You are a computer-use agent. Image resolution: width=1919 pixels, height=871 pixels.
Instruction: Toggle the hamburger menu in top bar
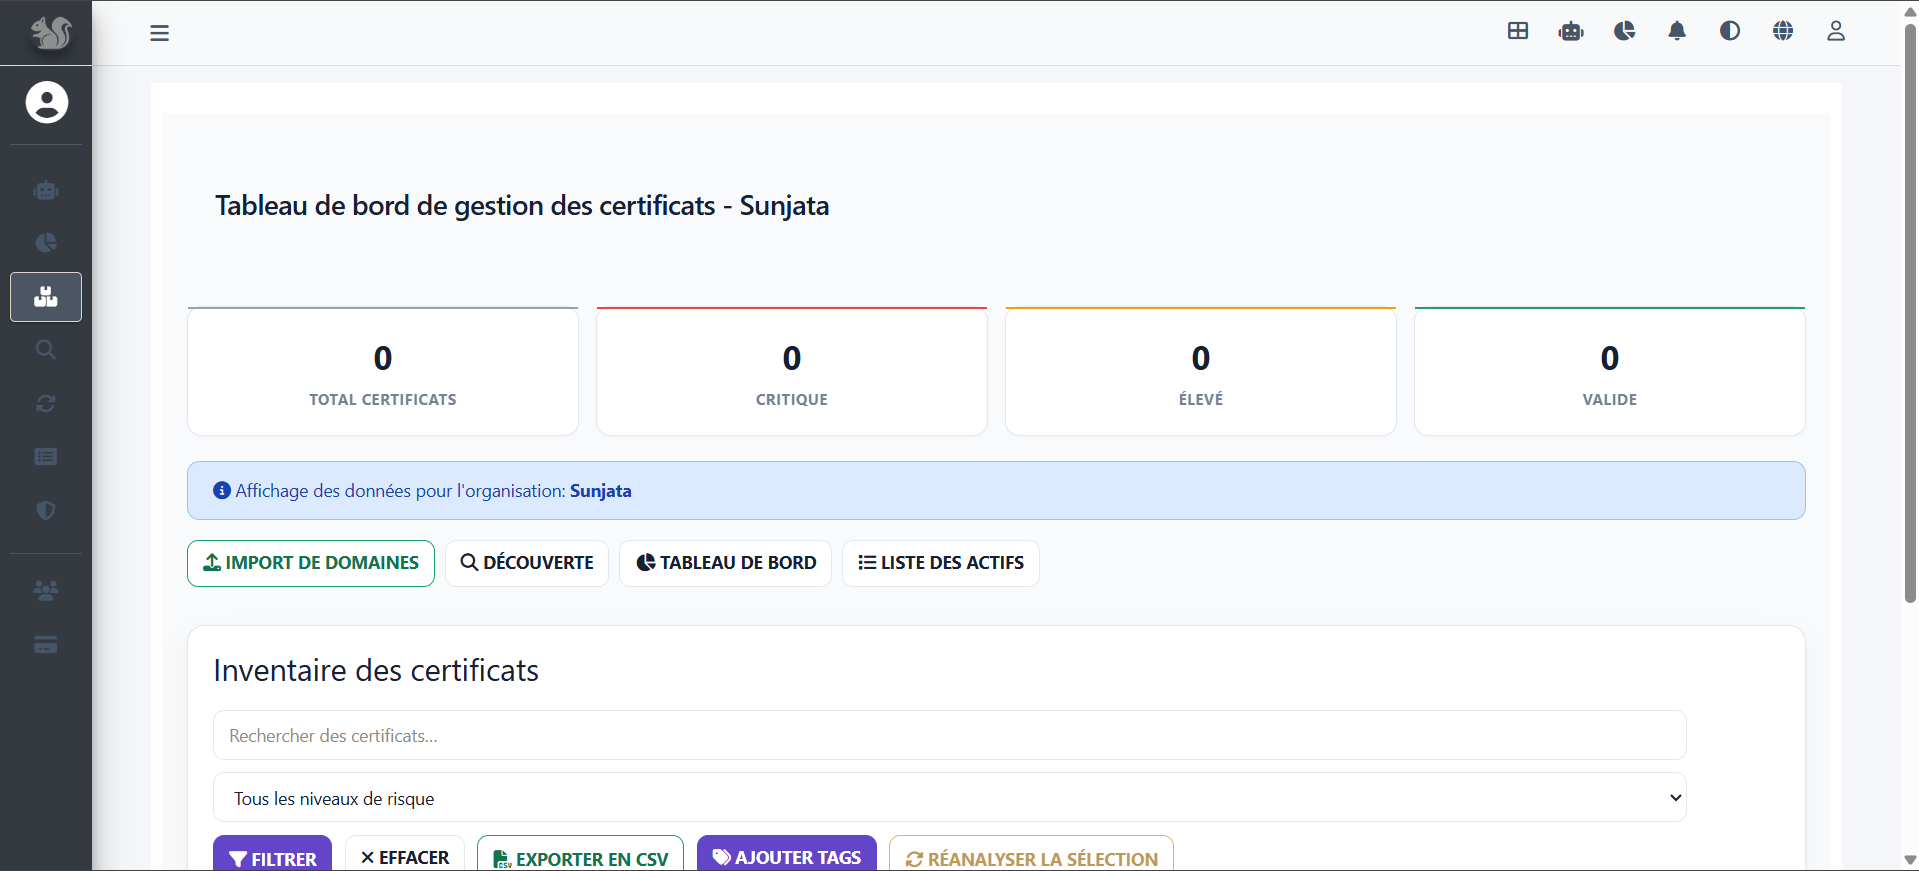(x=160, y=33)
